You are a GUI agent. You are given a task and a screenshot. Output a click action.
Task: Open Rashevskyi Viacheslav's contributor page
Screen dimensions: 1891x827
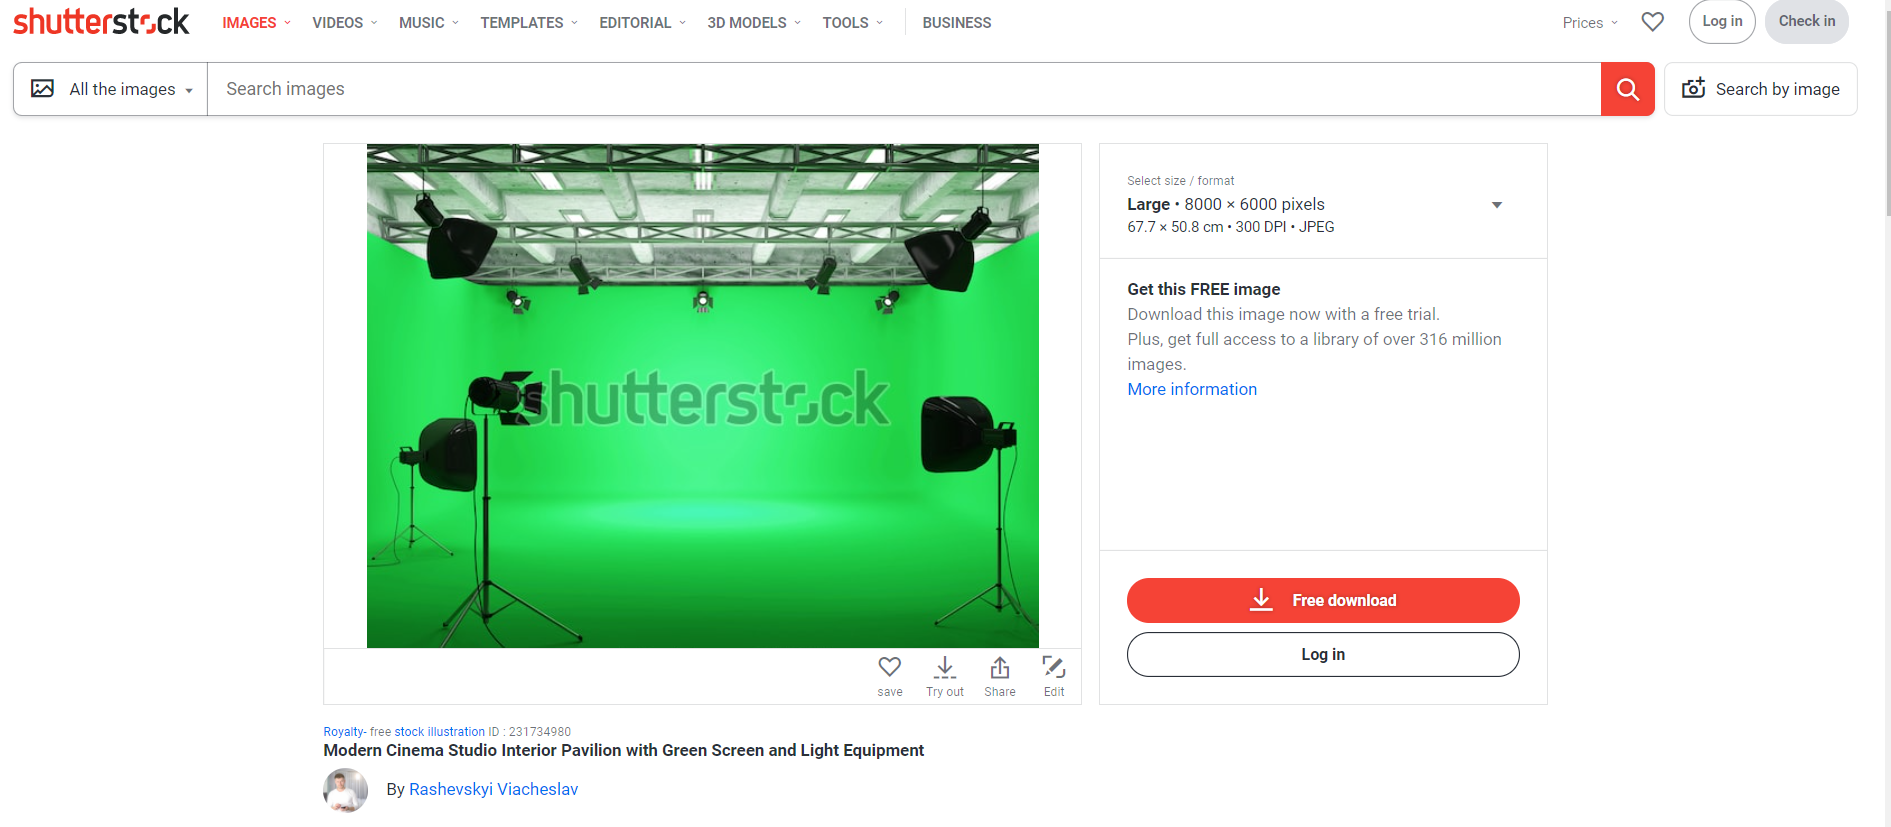[493, 789]
